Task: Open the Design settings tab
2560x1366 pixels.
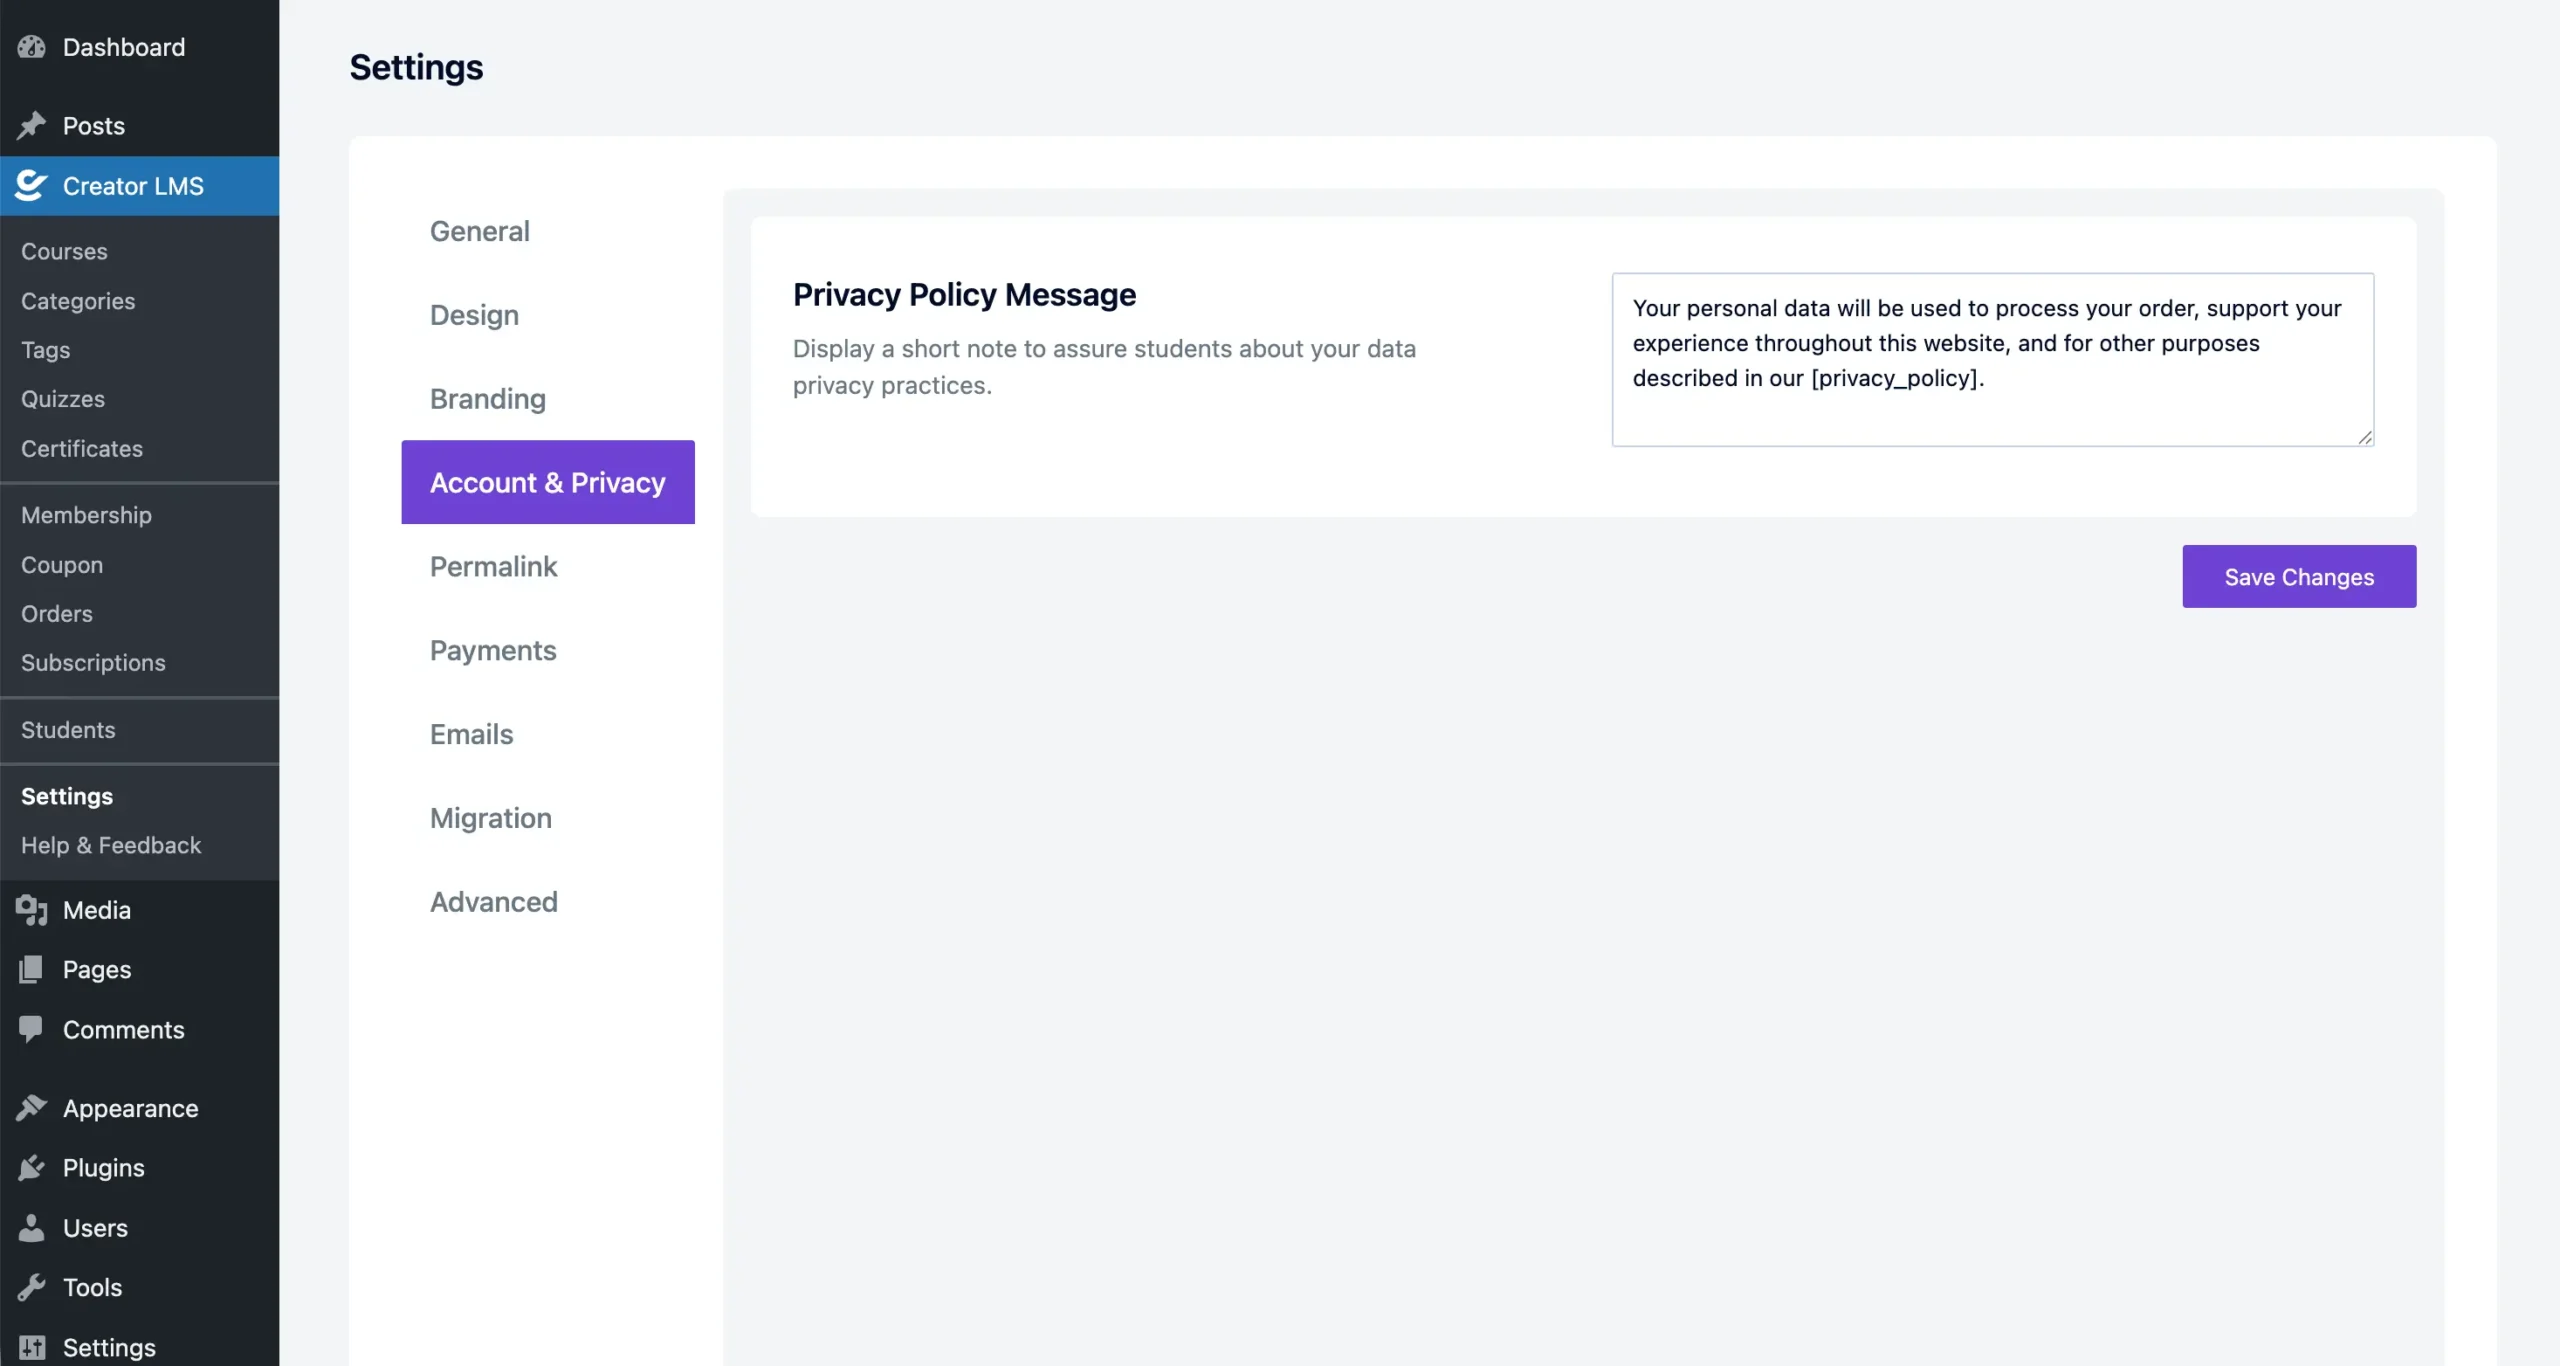Action: tap(473, 314)
